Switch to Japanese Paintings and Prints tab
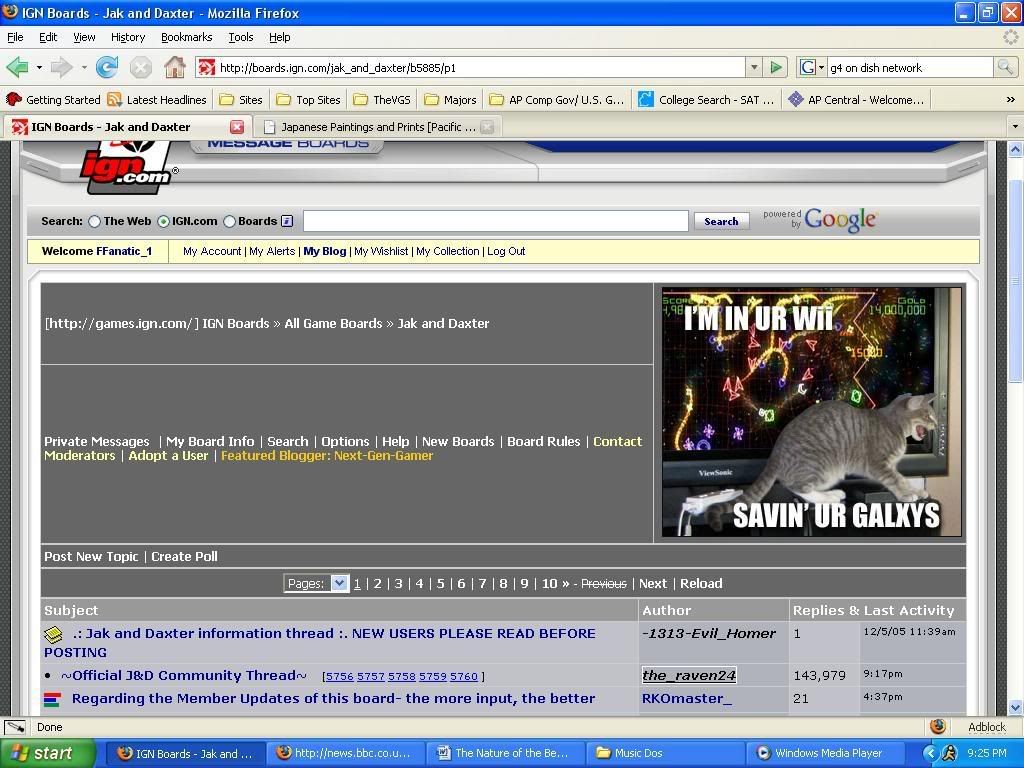Screen dimensions: 1024x768 point(377,127)
